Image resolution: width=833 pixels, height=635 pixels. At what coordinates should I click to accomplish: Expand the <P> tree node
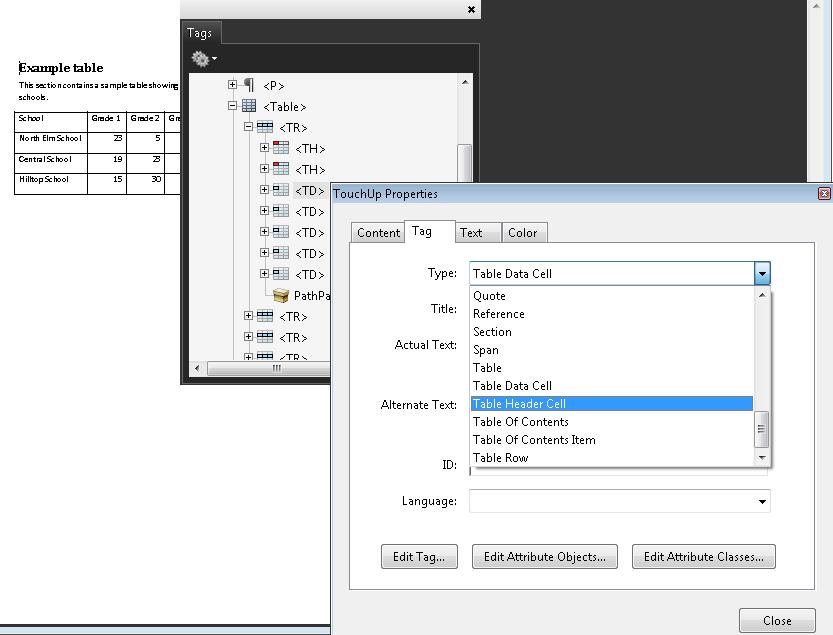point(232,85)
